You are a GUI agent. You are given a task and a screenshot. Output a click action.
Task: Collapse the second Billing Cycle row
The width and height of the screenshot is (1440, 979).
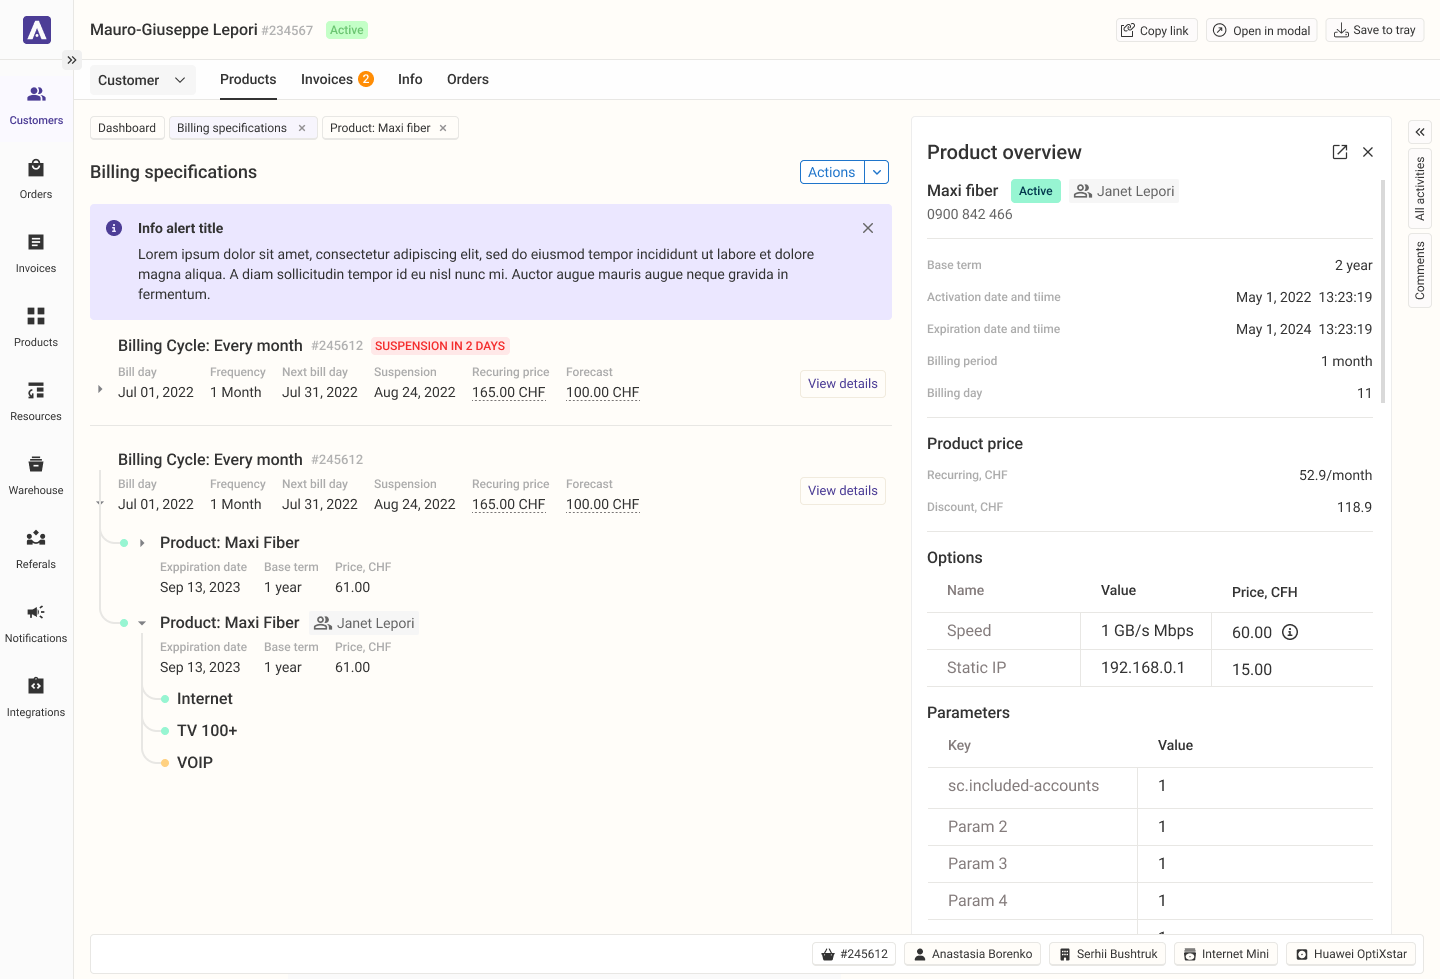(x=100, y=503)
